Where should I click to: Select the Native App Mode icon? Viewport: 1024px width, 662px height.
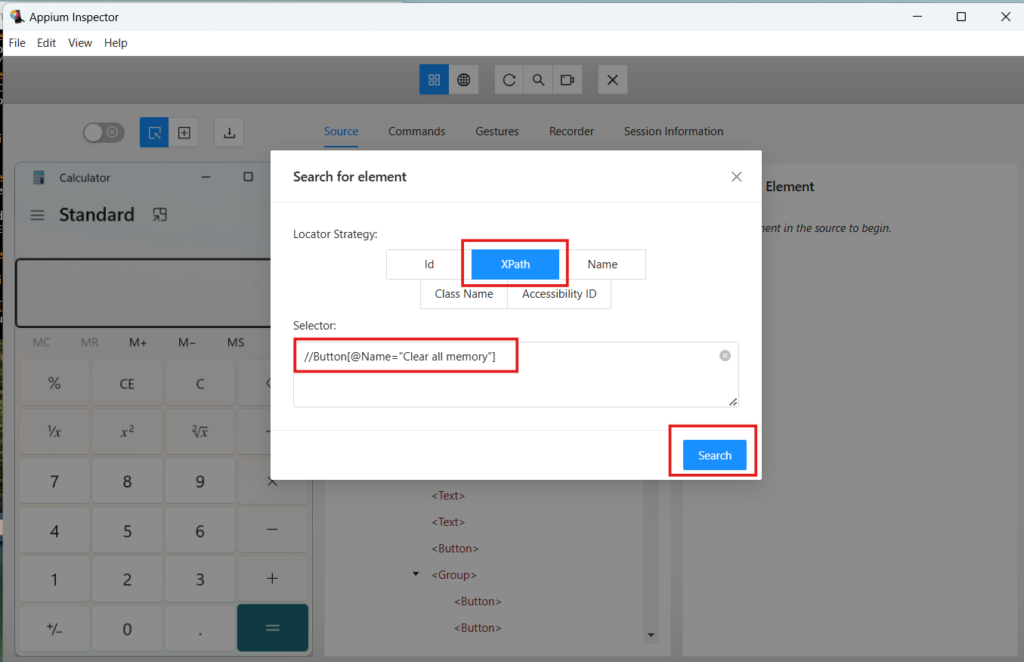[x=433, y=79]
